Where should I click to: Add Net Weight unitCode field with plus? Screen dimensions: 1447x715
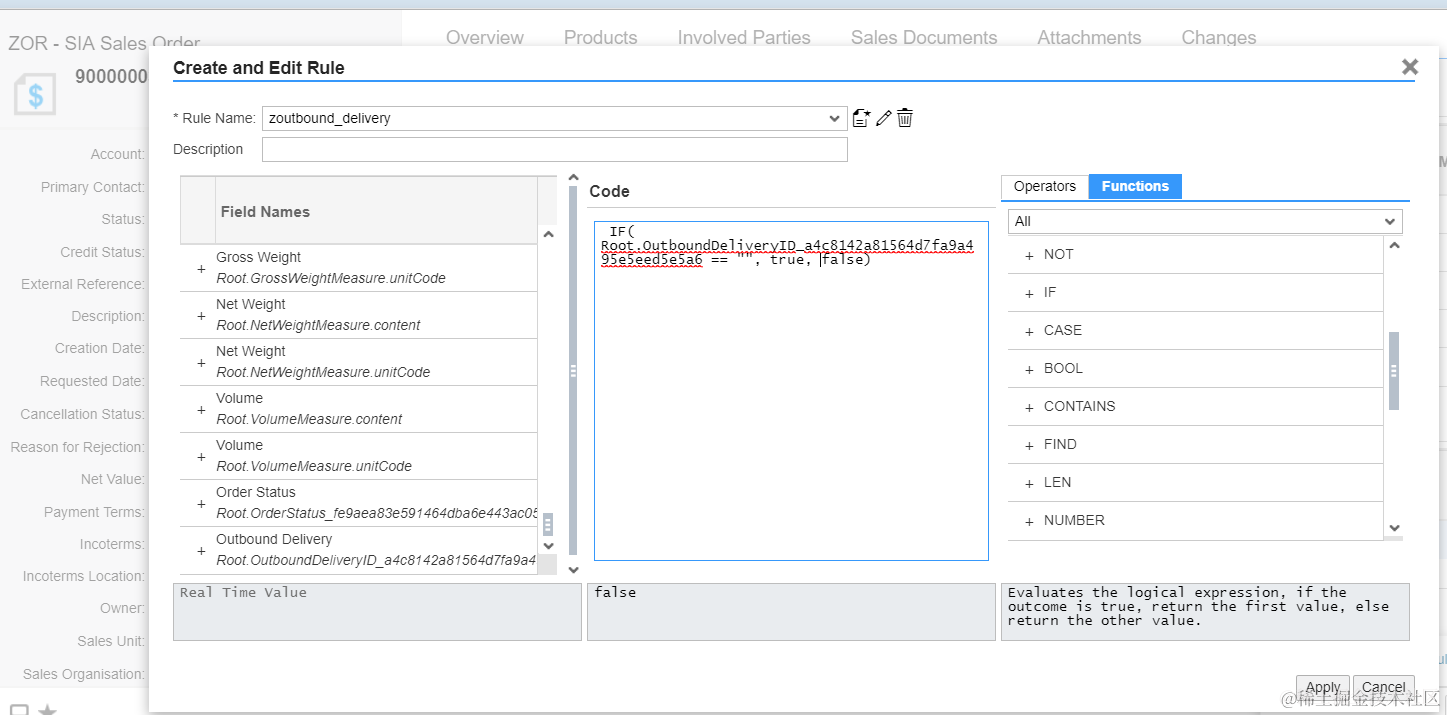click(201, 363)
